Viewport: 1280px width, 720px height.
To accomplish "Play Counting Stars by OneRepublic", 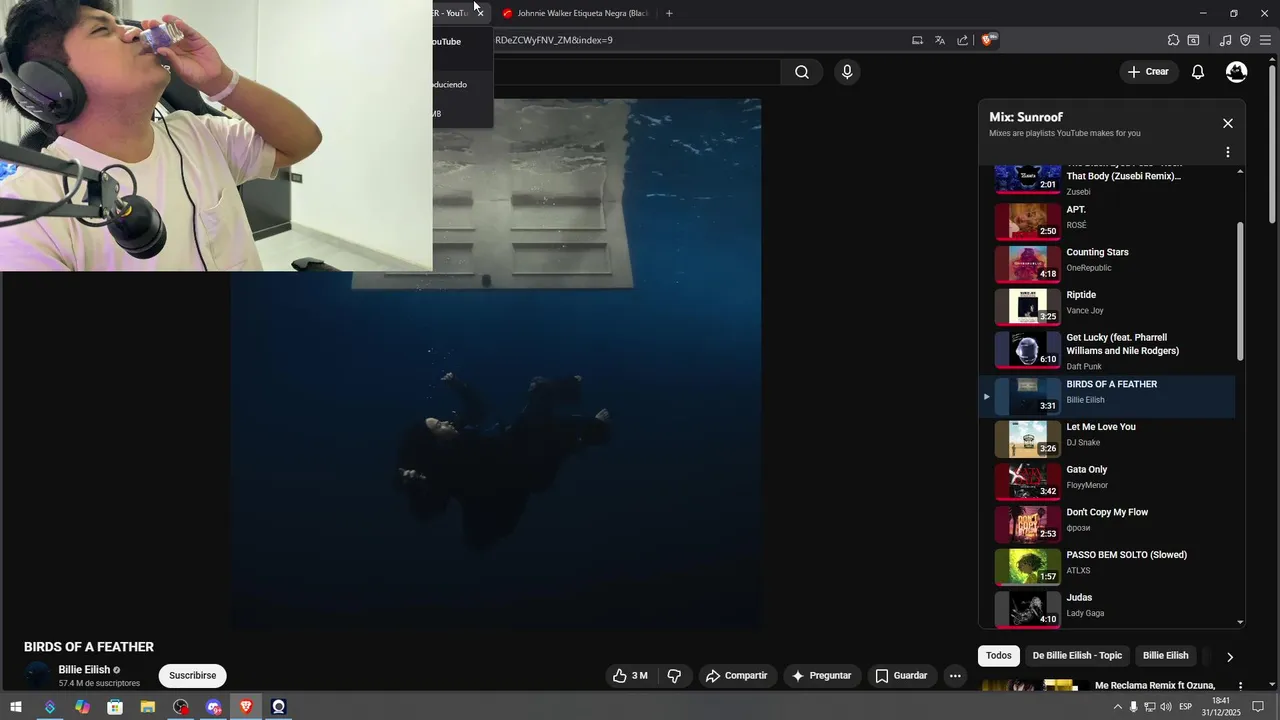I will (x=1107, y=264).
